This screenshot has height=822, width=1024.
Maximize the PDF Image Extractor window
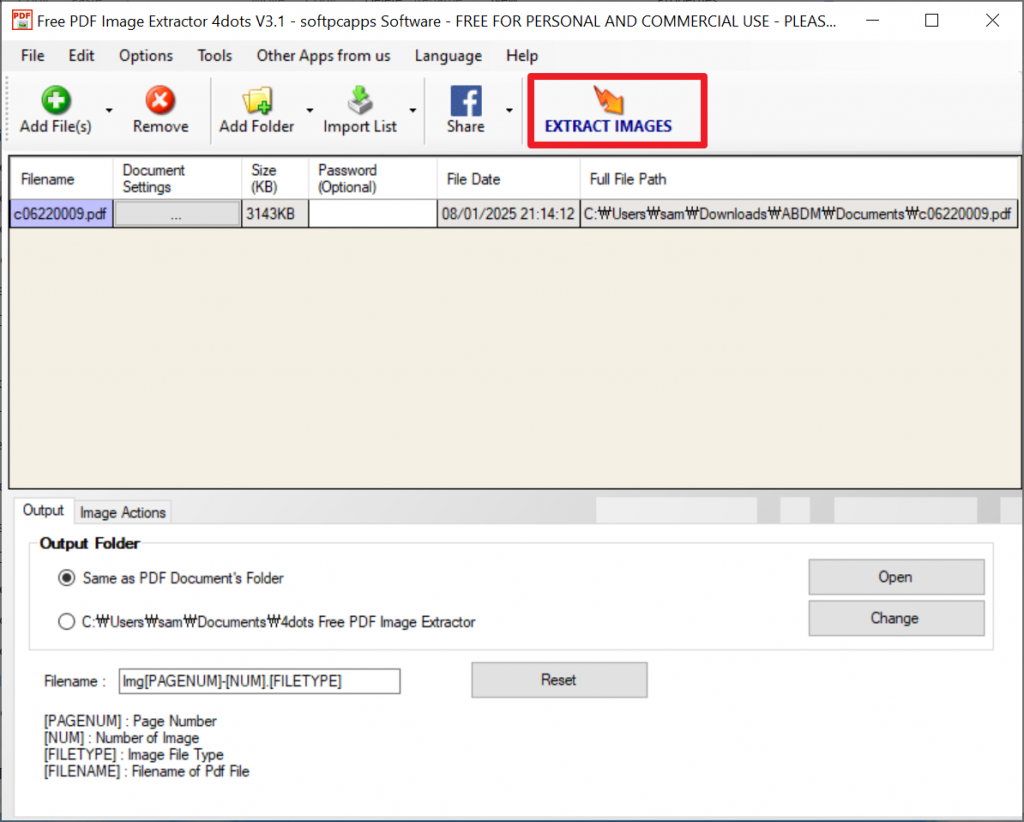pyautogui.click(x=932, y=20)
